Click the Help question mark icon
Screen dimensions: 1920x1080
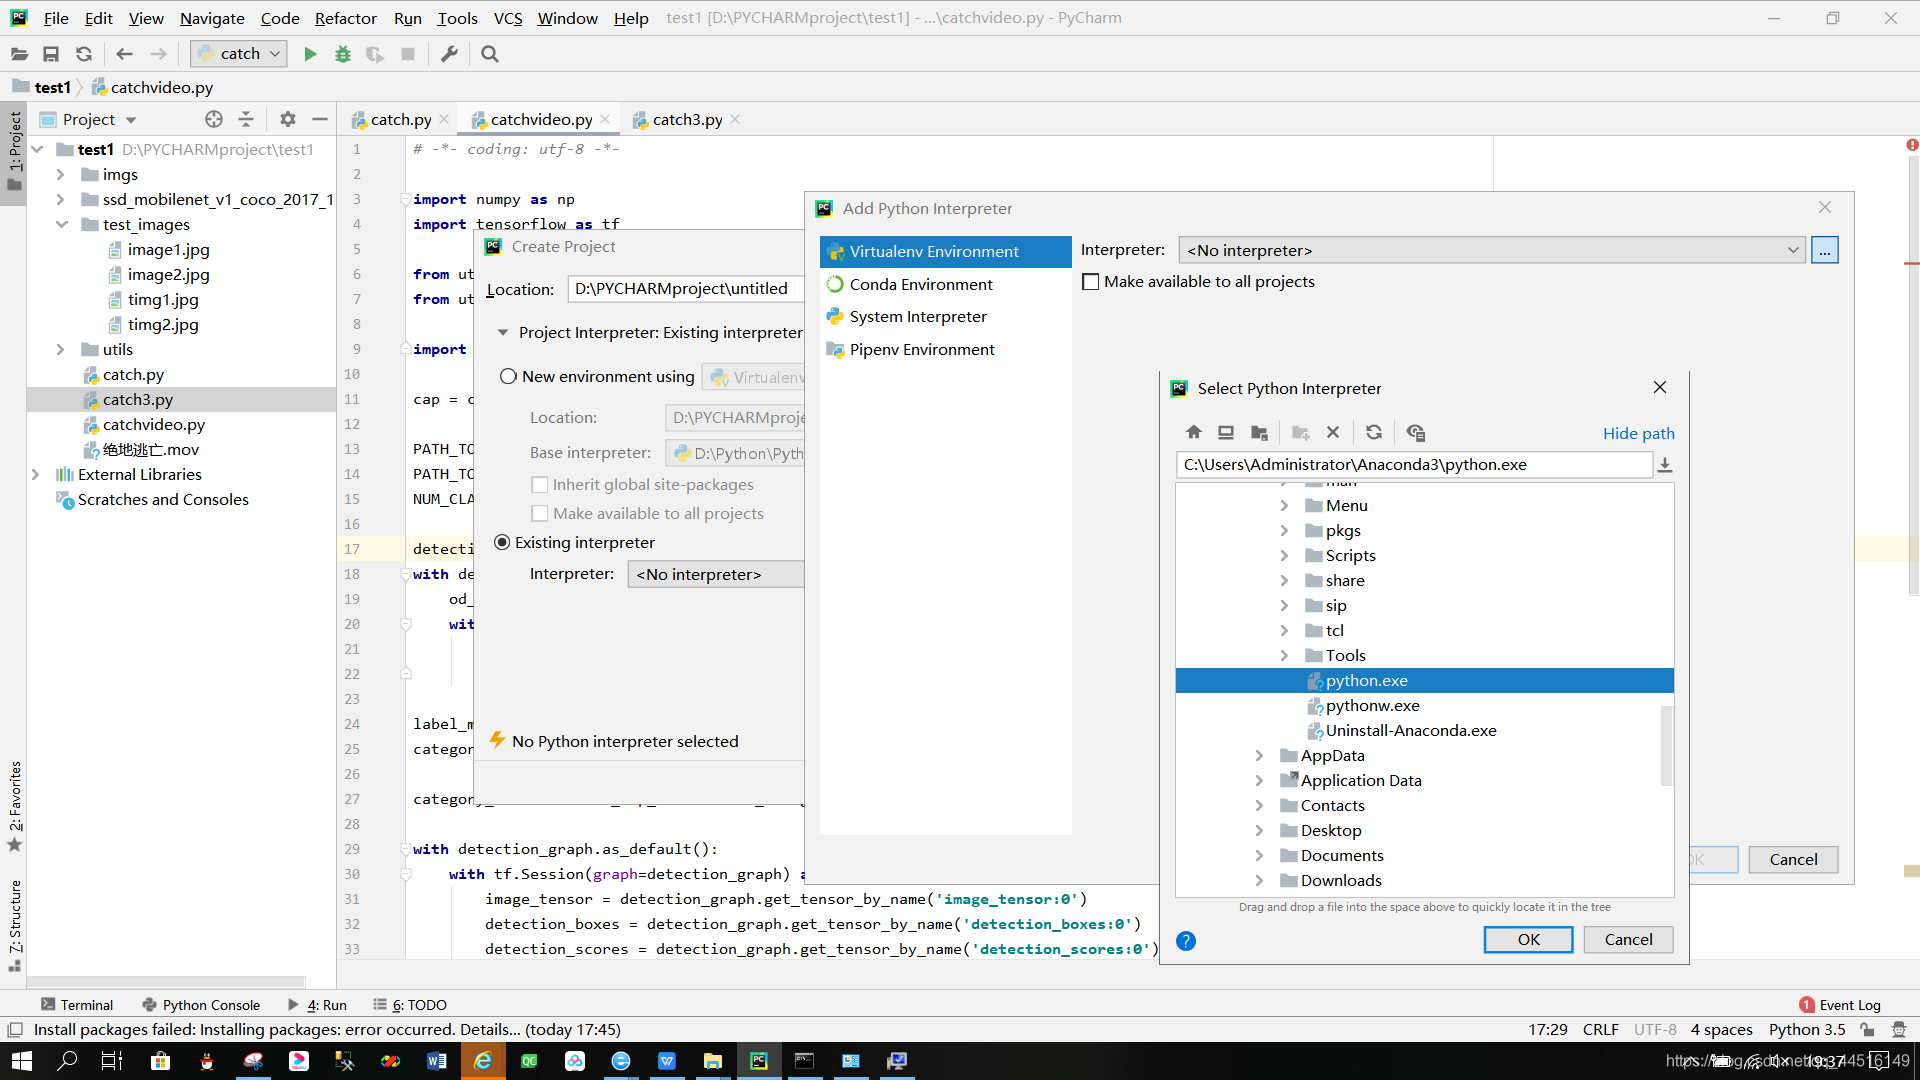click(1186, 940)
